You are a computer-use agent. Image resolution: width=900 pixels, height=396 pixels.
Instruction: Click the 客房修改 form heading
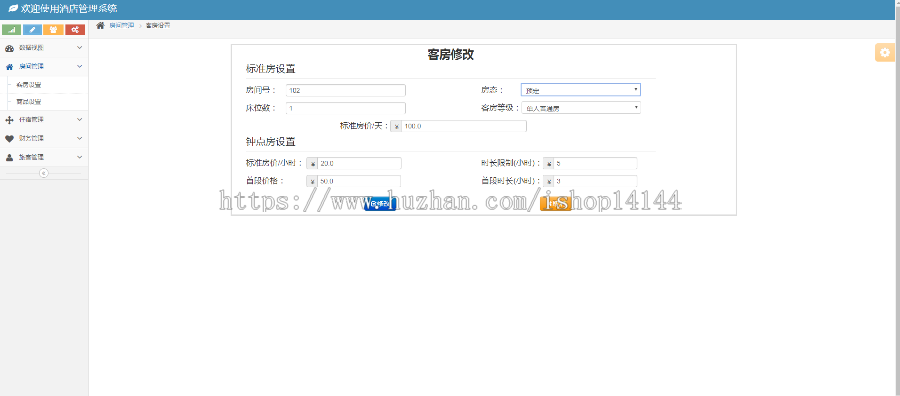pyautogui.click(x=451, y=55)
